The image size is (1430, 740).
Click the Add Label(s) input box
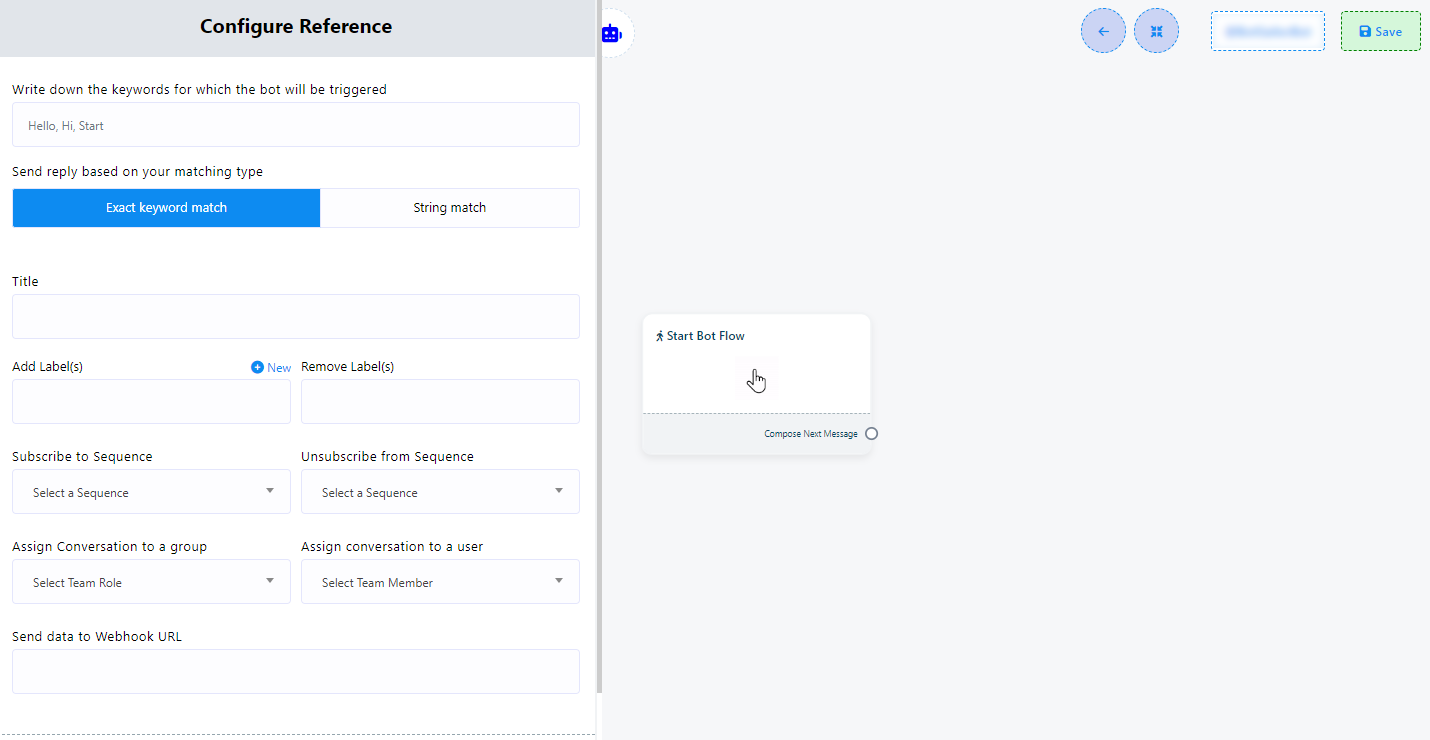pyautogui.click(x=151, y=401)
